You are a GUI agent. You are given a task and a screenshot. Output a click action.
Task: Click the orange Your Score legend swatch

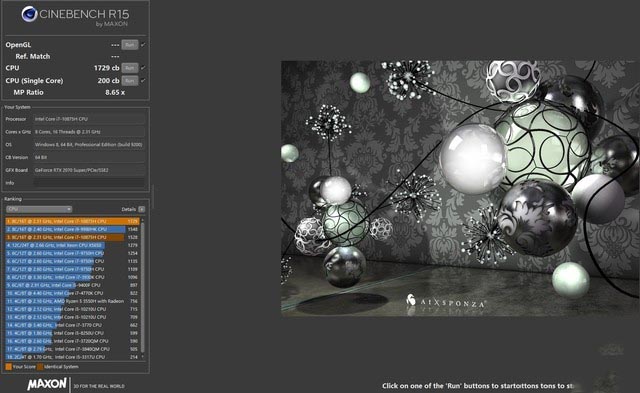[8, 366]
